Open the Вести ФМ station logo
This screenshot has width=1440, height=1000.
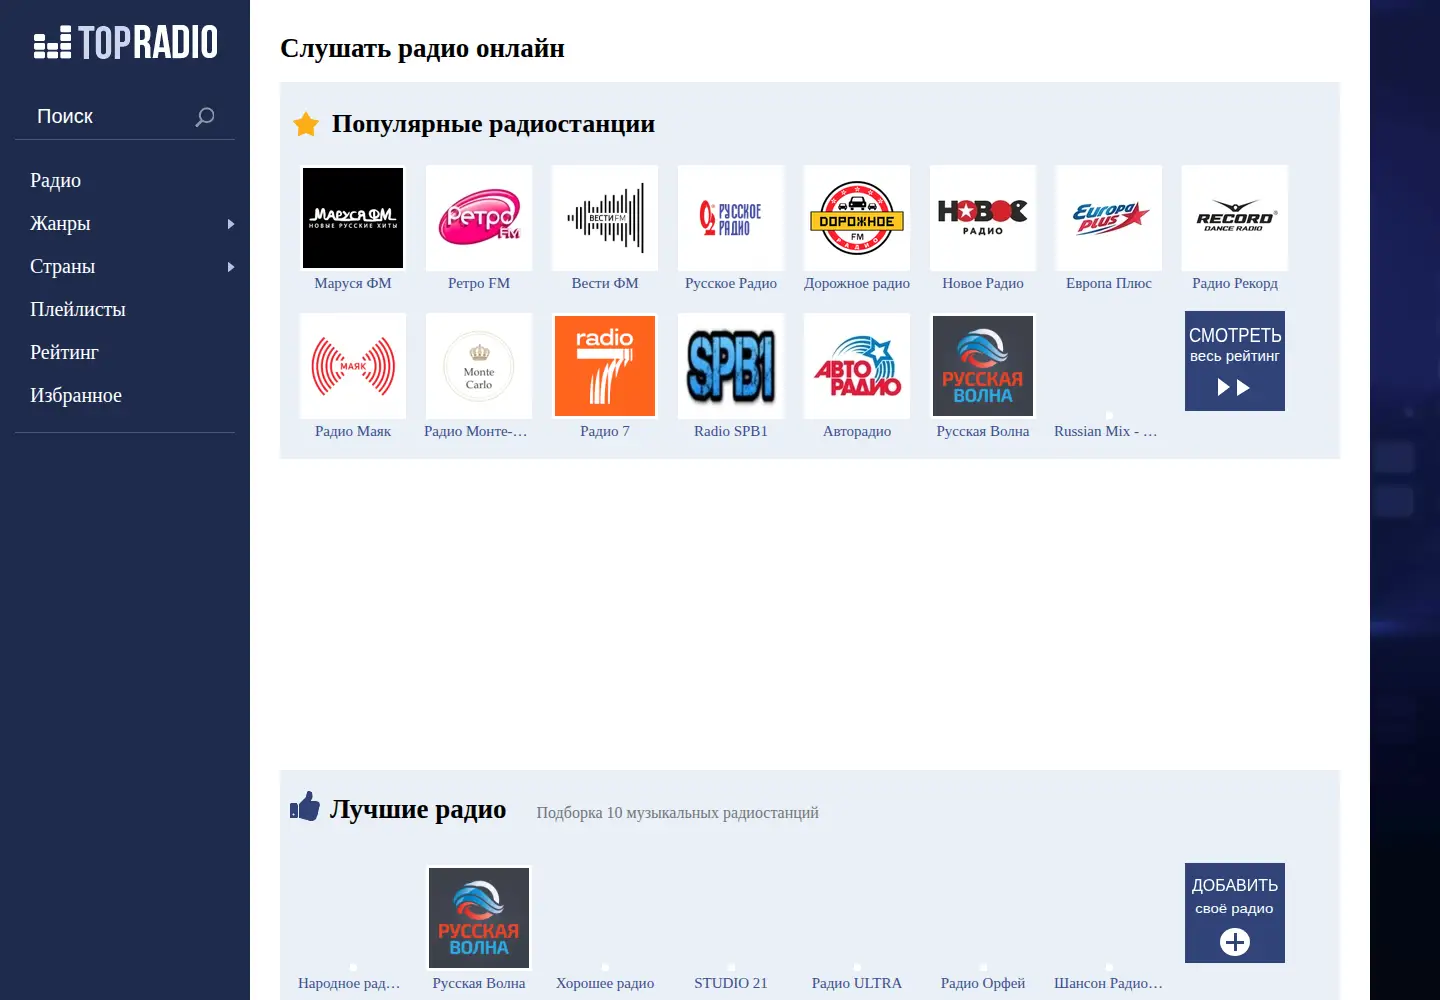(605, 218)
